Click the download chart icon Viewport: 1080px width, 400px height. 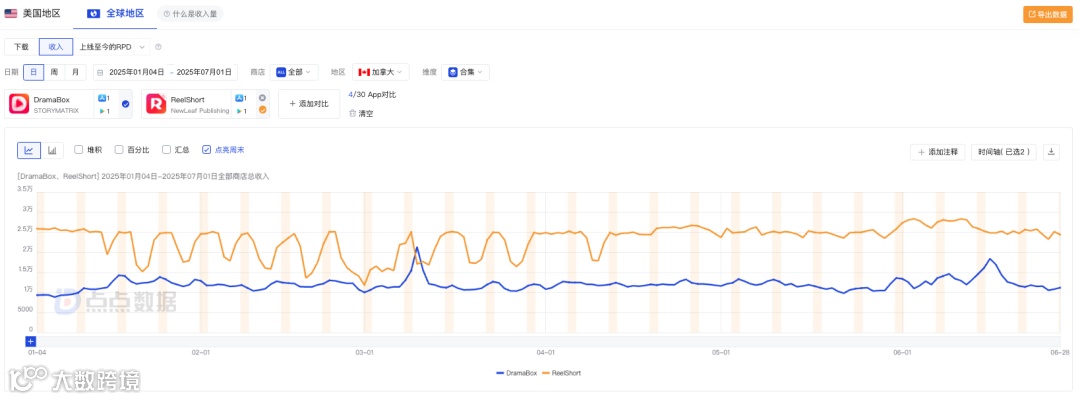pyautogui.click(x=1051, y=152)
